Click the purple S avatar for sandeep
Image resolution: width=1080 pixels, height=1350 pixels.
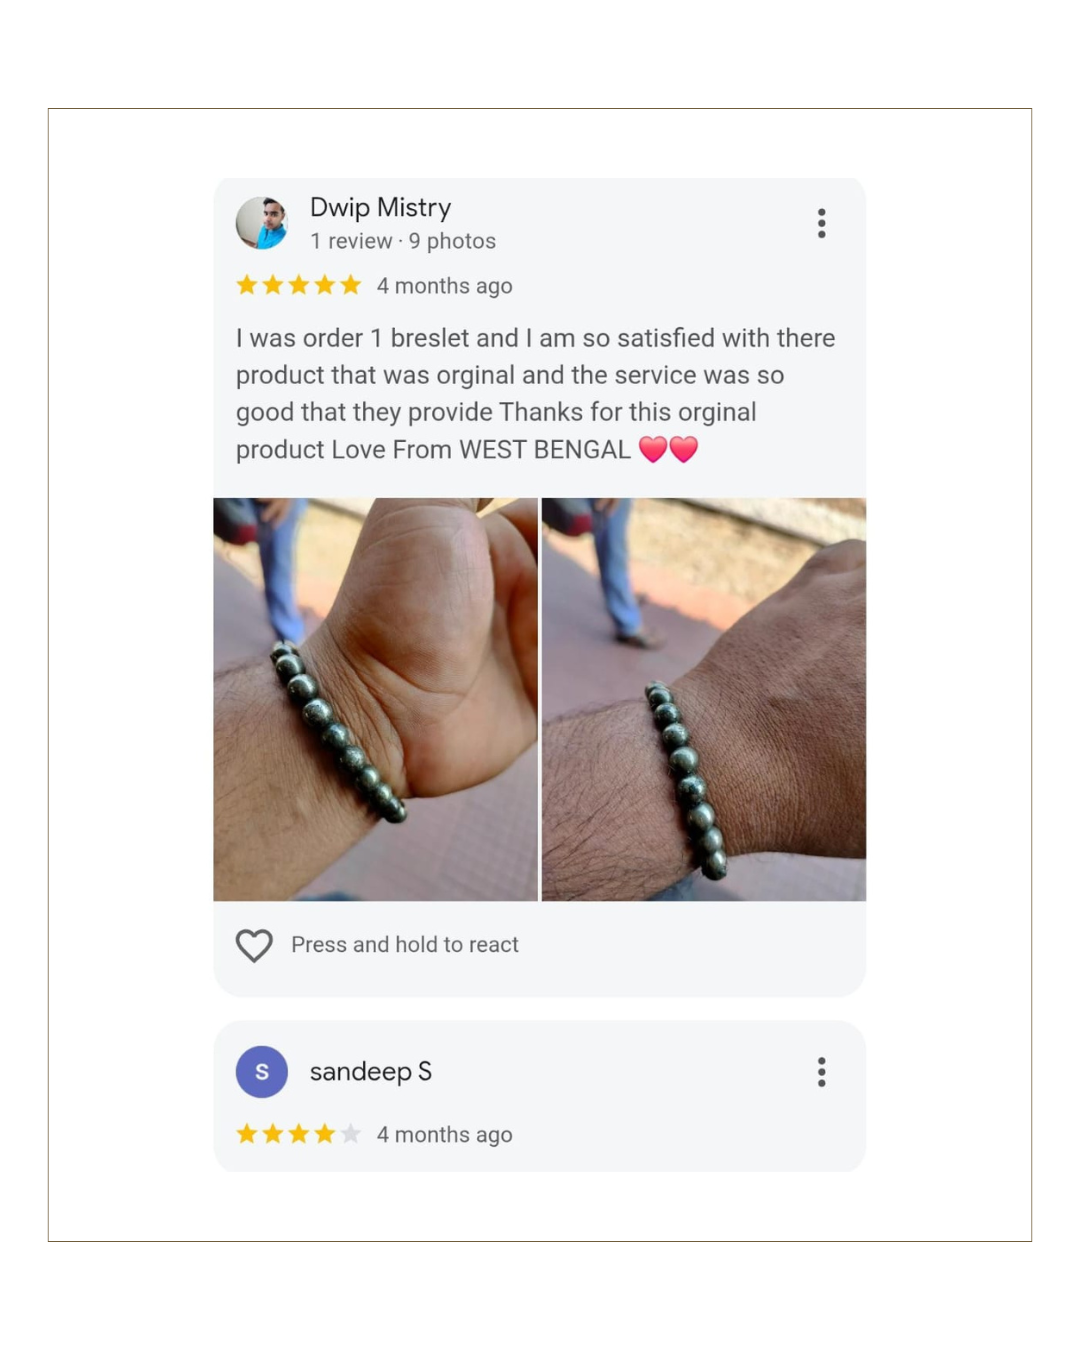coord(262,1072)
